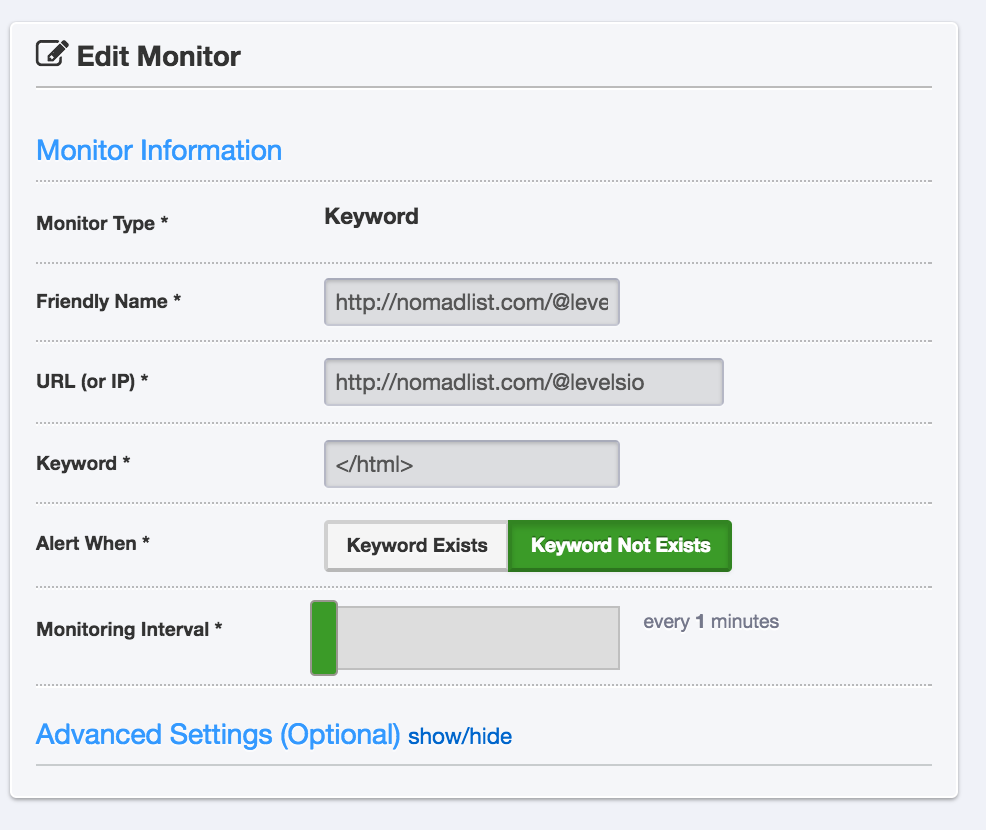Click the Monitor Information heading

159,150
